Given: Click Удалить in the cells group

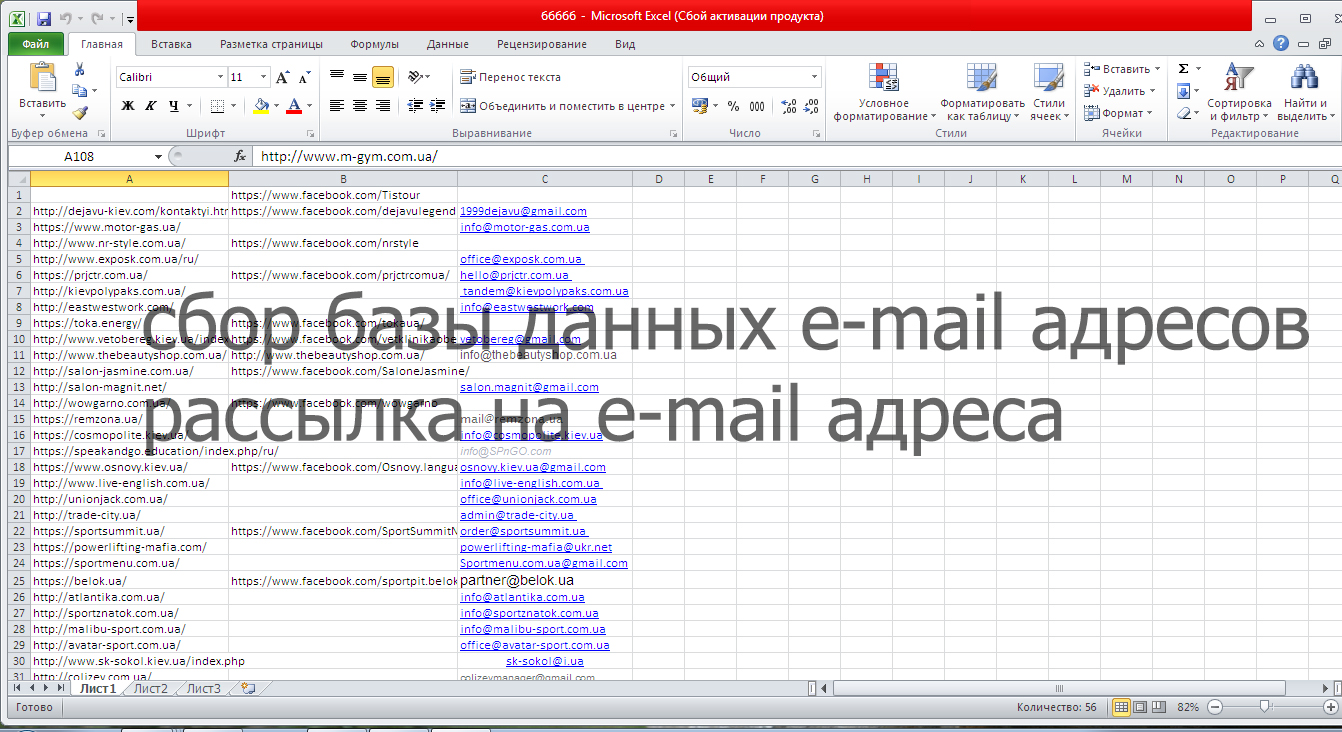Looking at the screenshot, I should click(1119, 91).
